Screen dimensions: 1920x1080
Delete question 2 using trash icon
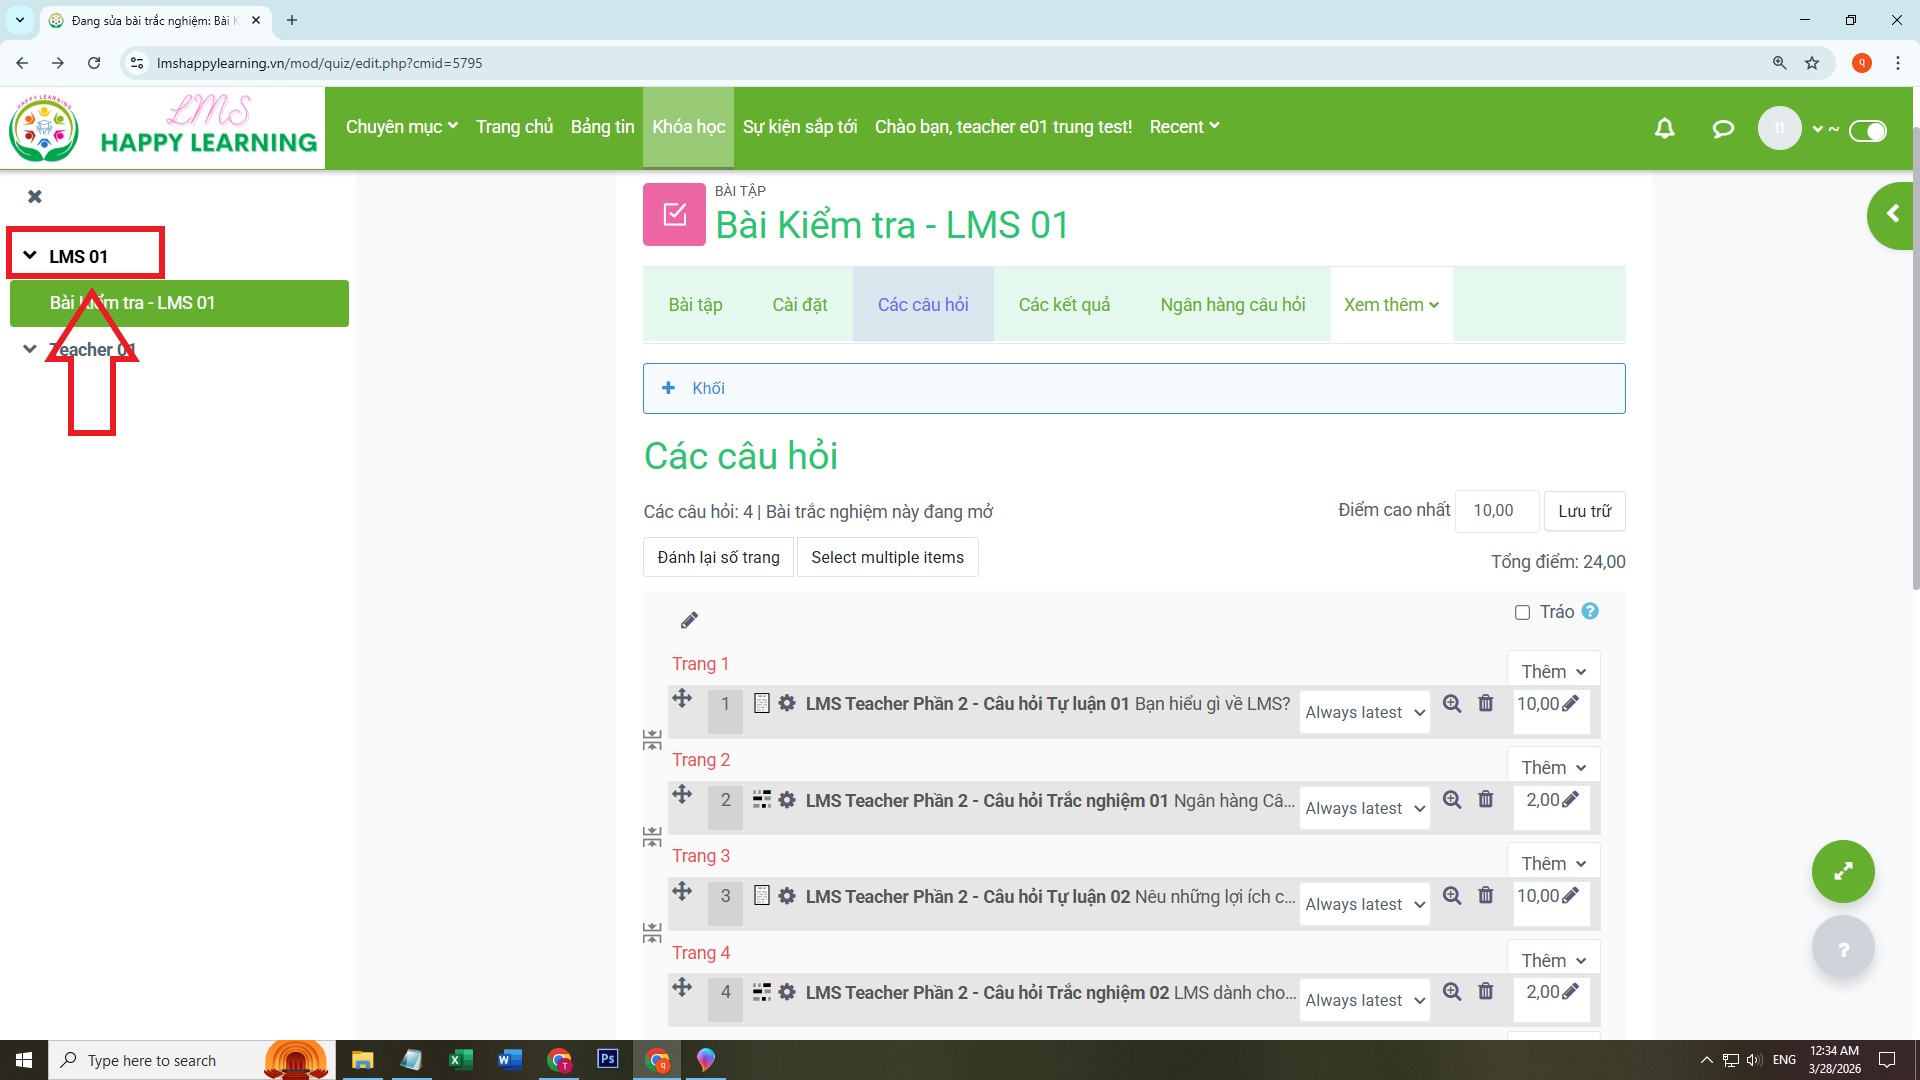pyautogui.click(x=1486, y=800)
